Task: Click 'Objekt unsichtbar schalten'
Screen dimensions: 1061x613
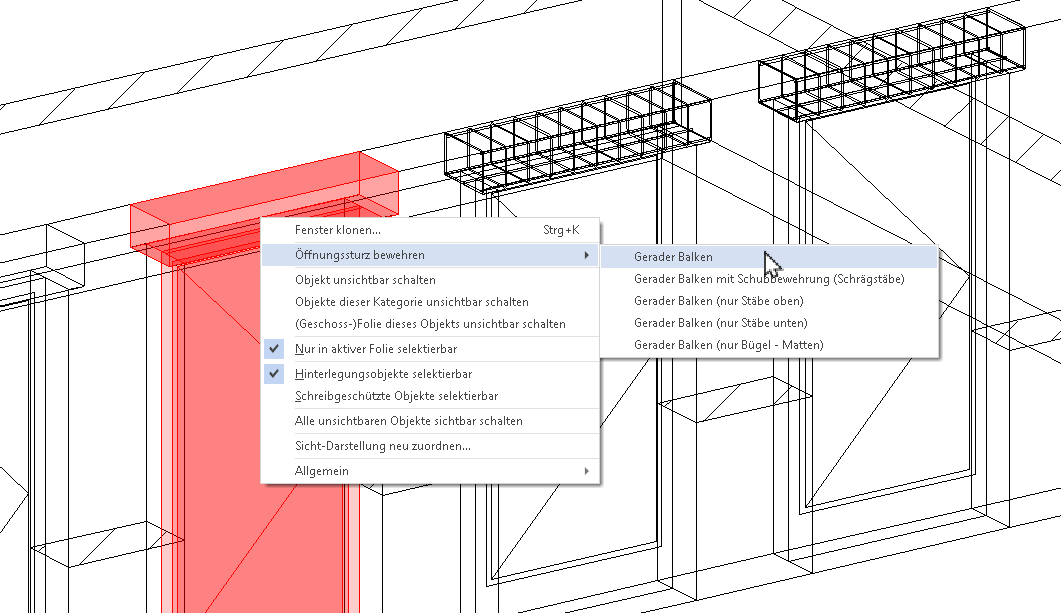Action: coord(430,280)
